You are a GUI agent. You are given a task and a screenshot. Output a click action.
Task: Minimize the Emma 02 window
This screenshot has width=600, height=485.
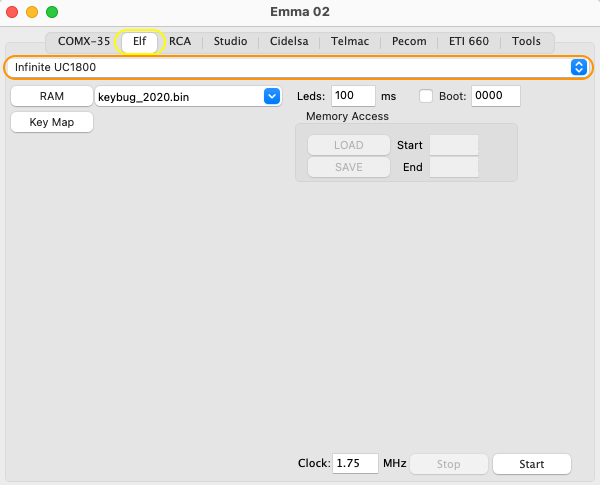[32, 12]
